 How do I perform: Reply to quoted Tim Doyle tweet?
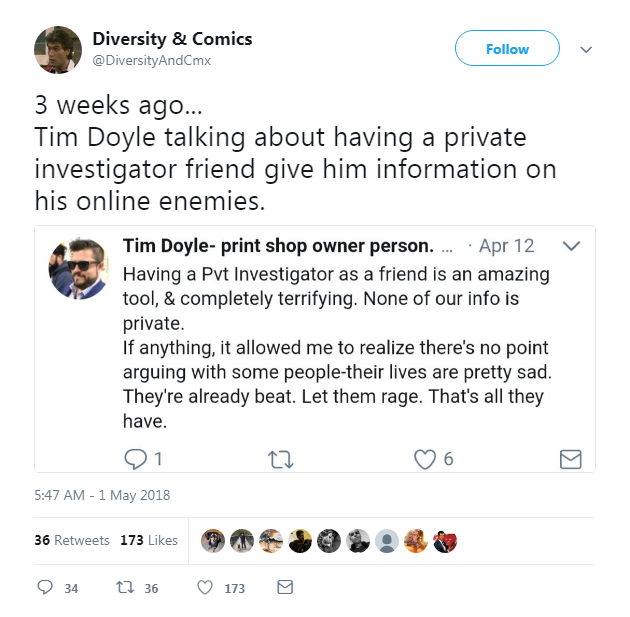135,459
